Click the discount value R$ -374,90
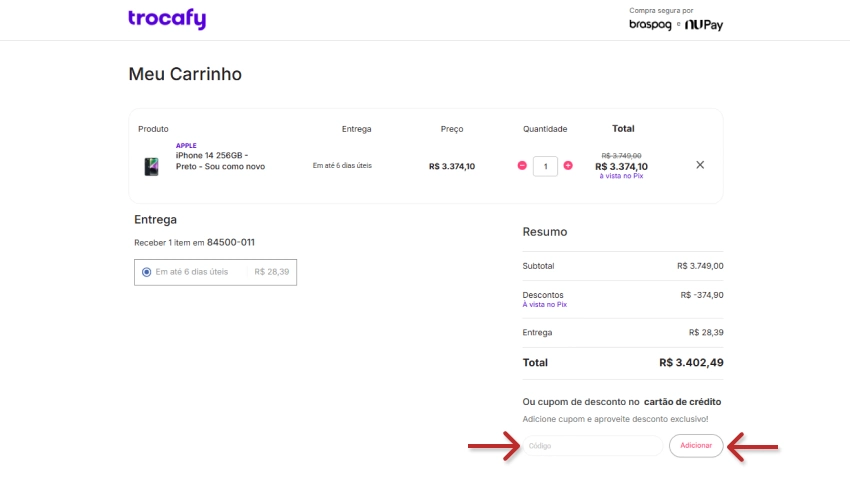The width and height of the screenshot is (850, 480). (701, 295)
